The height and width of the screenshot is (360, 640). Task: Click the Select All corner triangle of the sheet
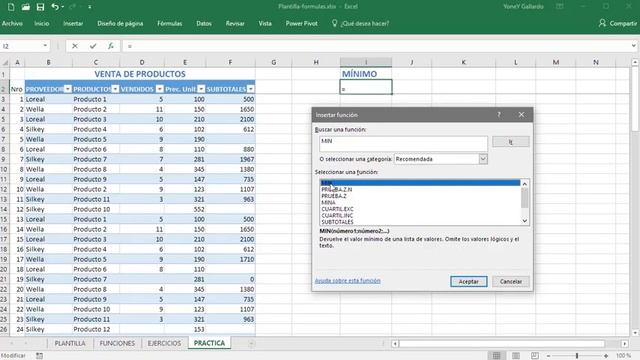pyautogui.click(x=5, y=62)
